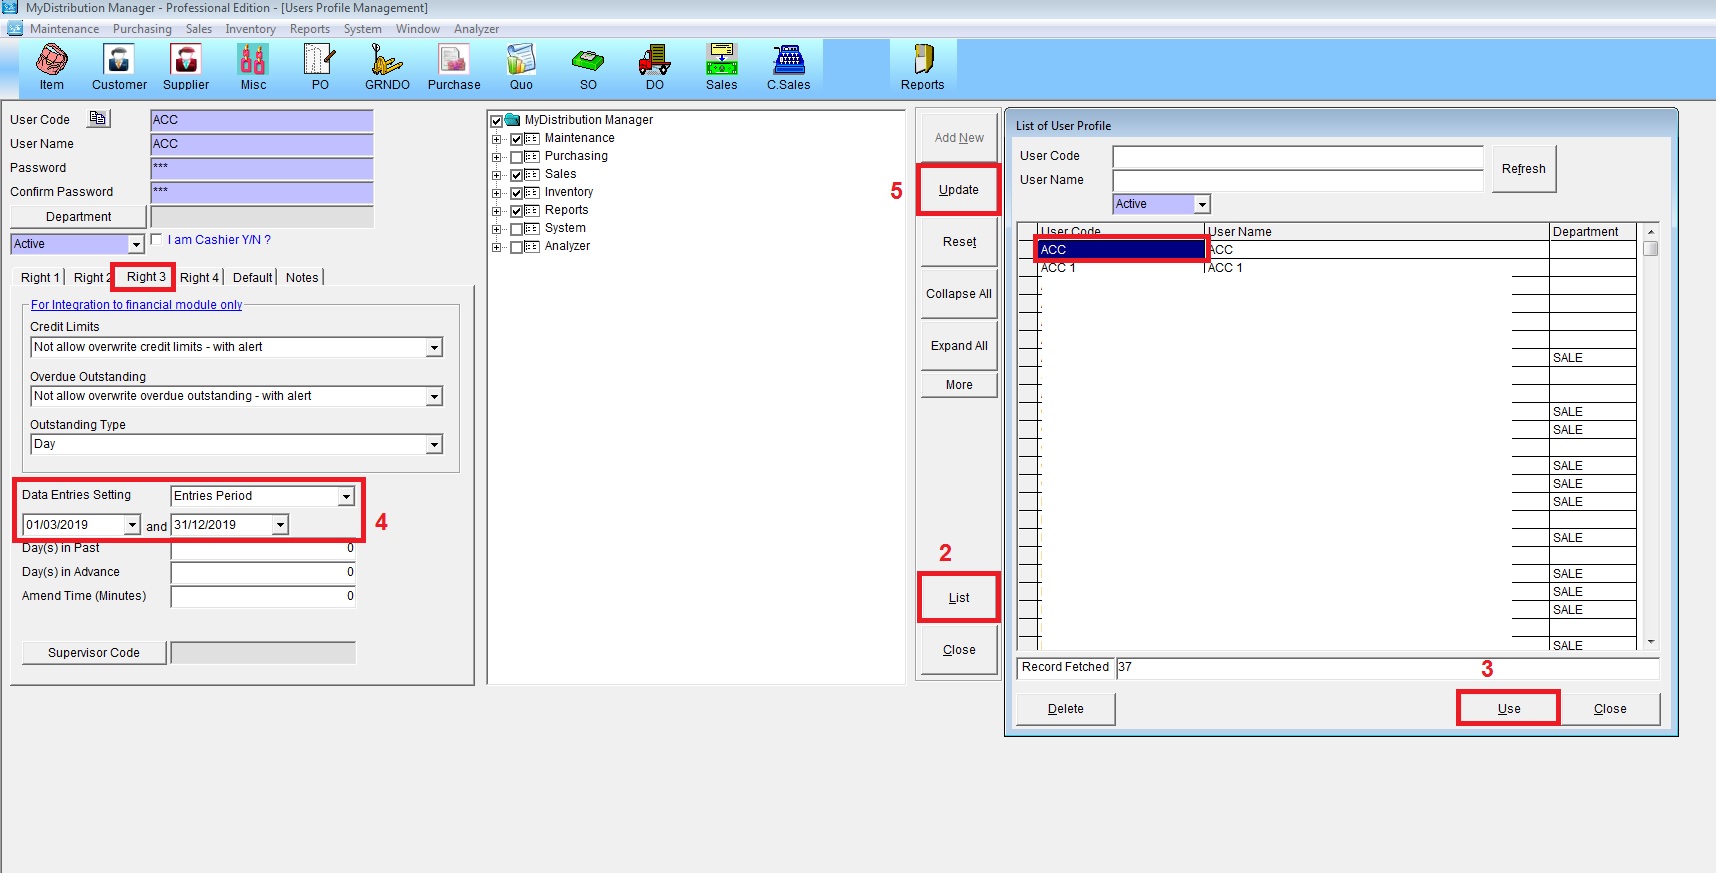The image size is (1716, 873).
Task: Switch to the Right 4 tab
Action: click(x=199, y=278)
